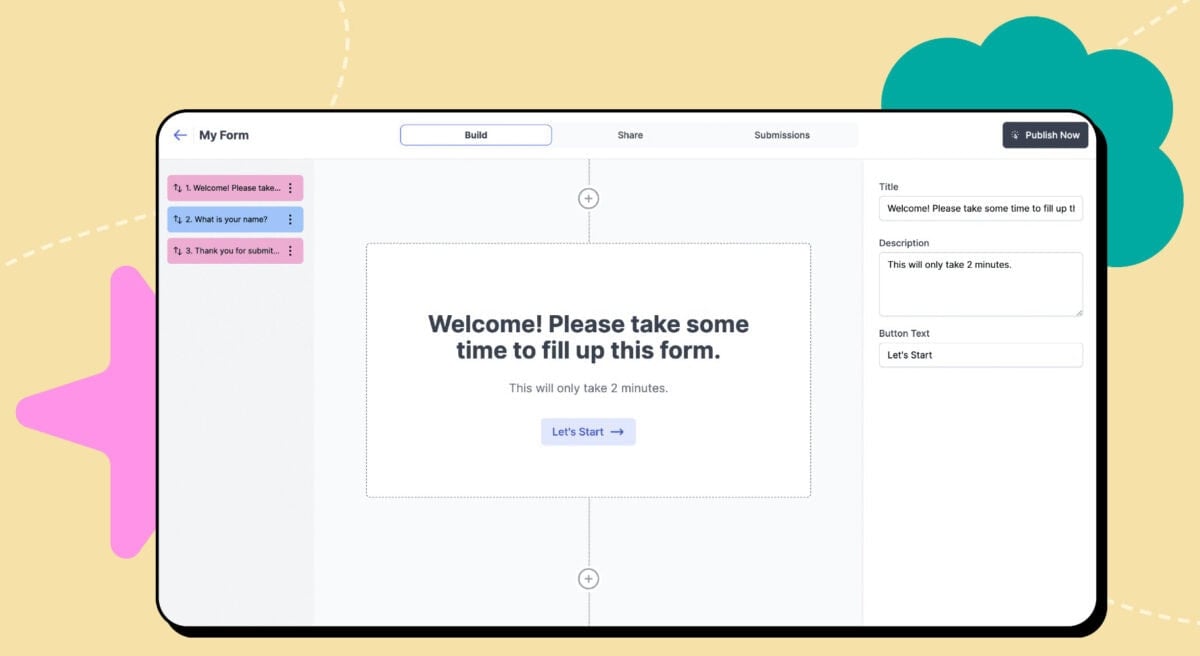Viewport: 1200px width, 656px height.
Task: Focus the Title input field
Action: click(980, 209)
